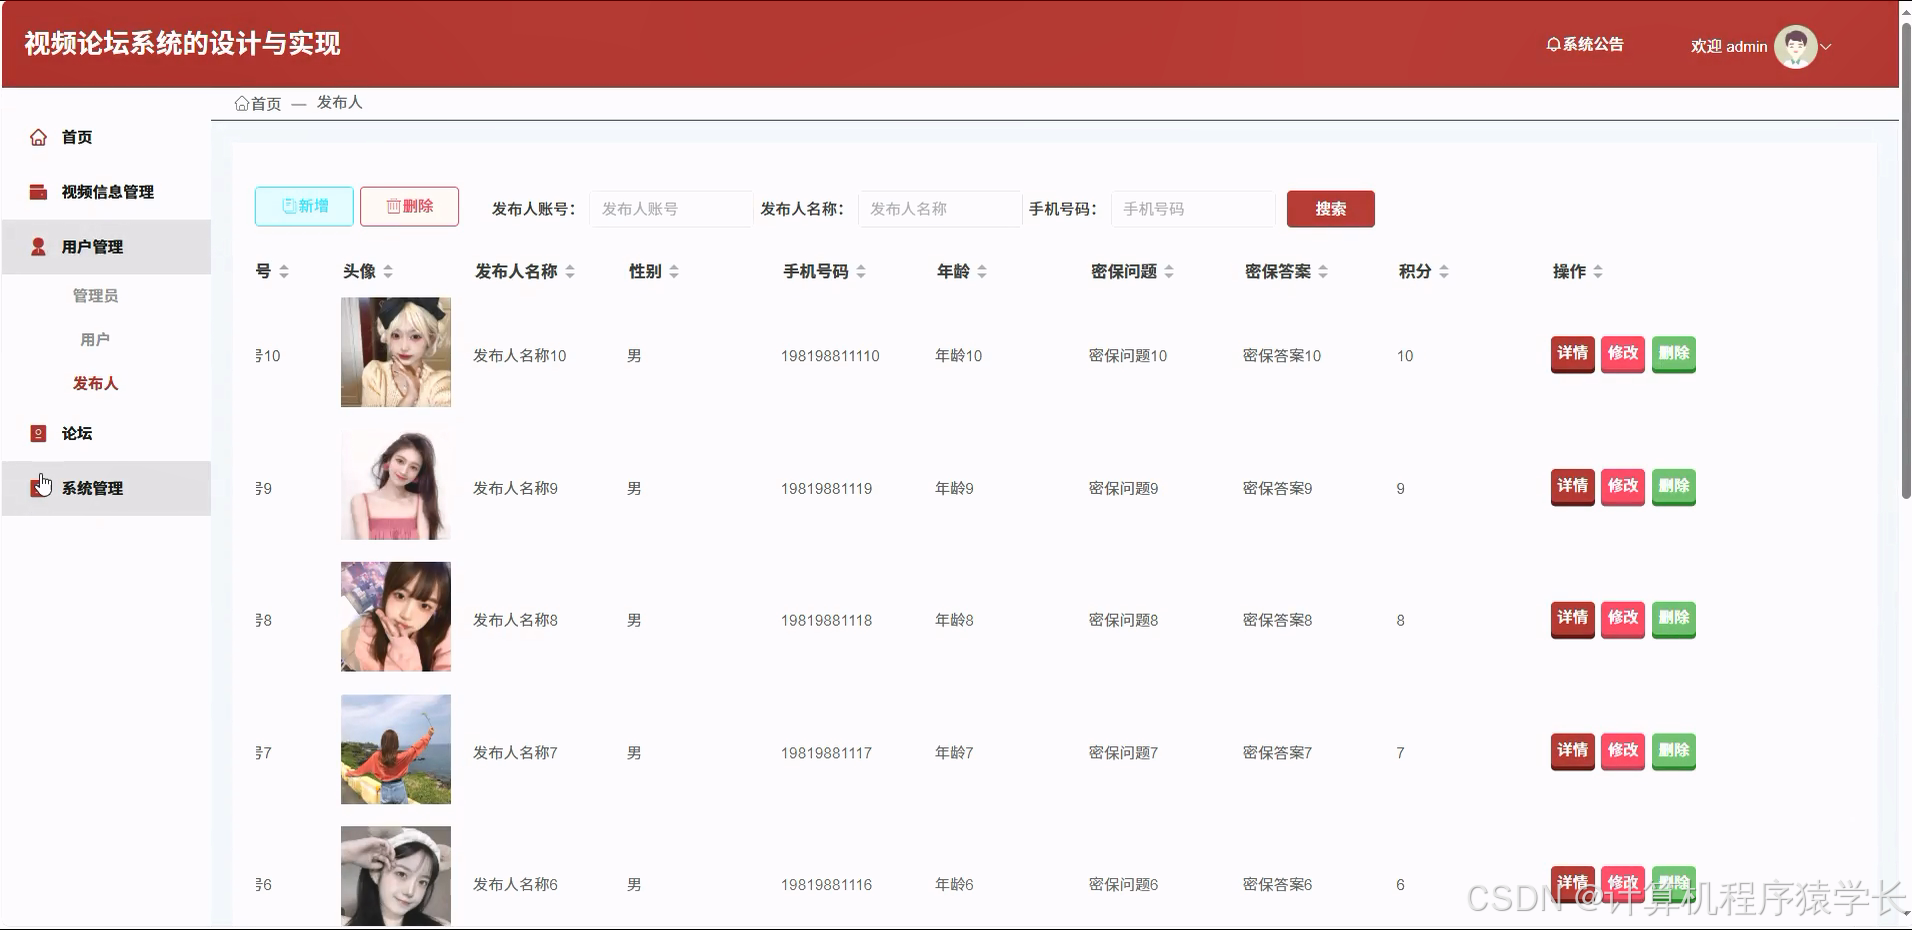Image resolution: width=1912 pixels, height=930 pixels.
Task: Click the 首页 home icon in sidebar
Action: tap(38, 137)
